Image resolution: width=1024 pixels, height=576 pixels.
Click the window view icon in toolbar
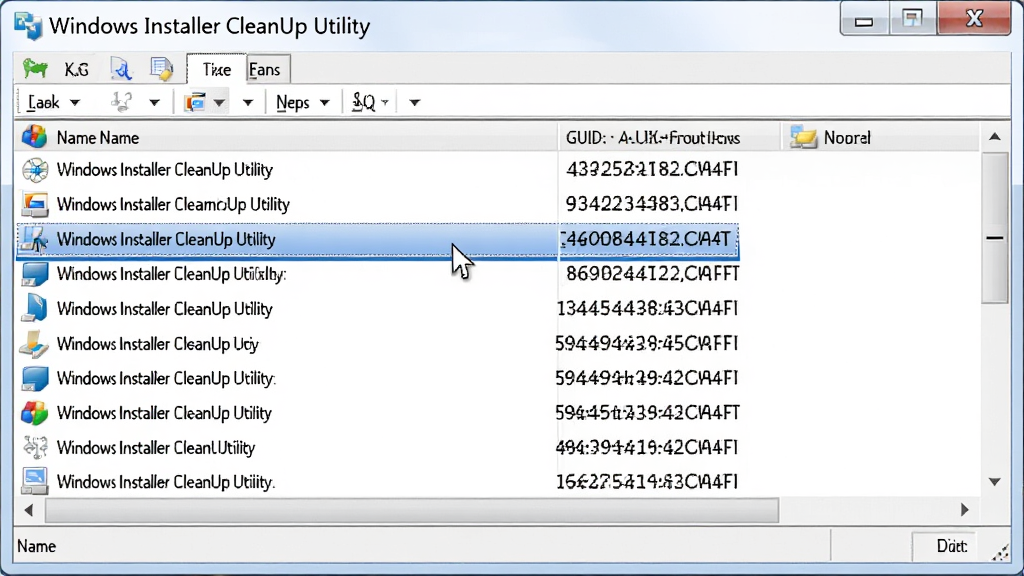point(195,102)
